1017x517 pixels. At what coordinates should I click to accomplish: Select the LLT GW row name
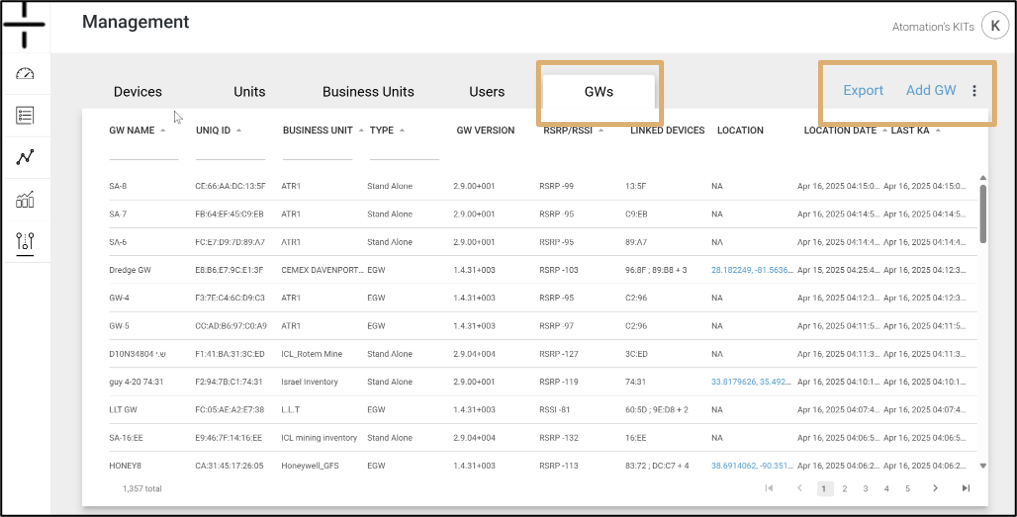[x=123, y=410]
